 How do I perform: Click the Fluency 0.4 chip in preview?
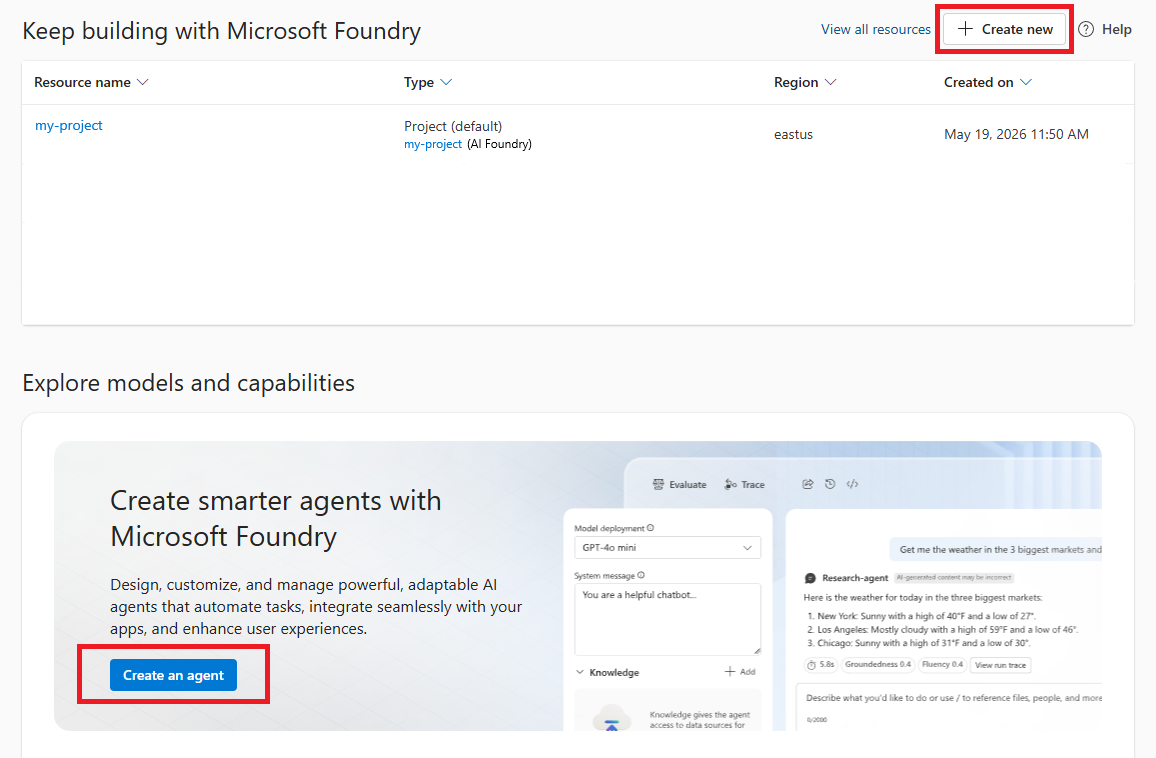942,664
